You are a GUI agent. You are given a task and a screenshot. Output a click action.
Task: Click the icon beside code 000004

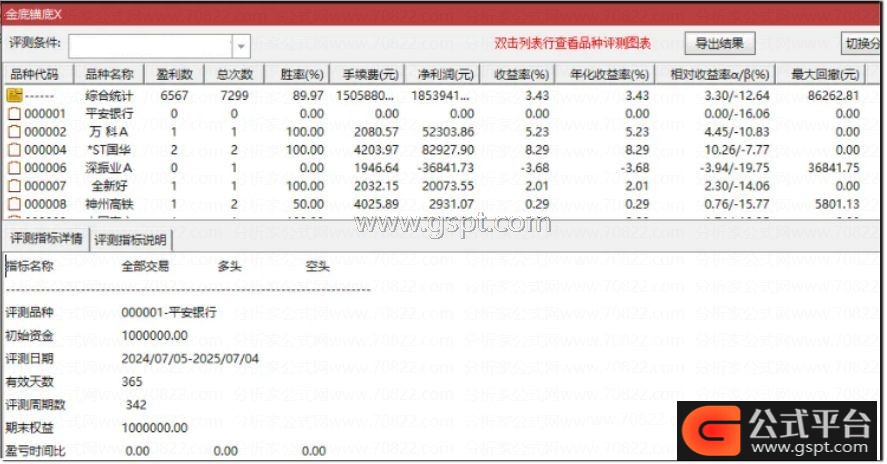click(x=15, y=150)
